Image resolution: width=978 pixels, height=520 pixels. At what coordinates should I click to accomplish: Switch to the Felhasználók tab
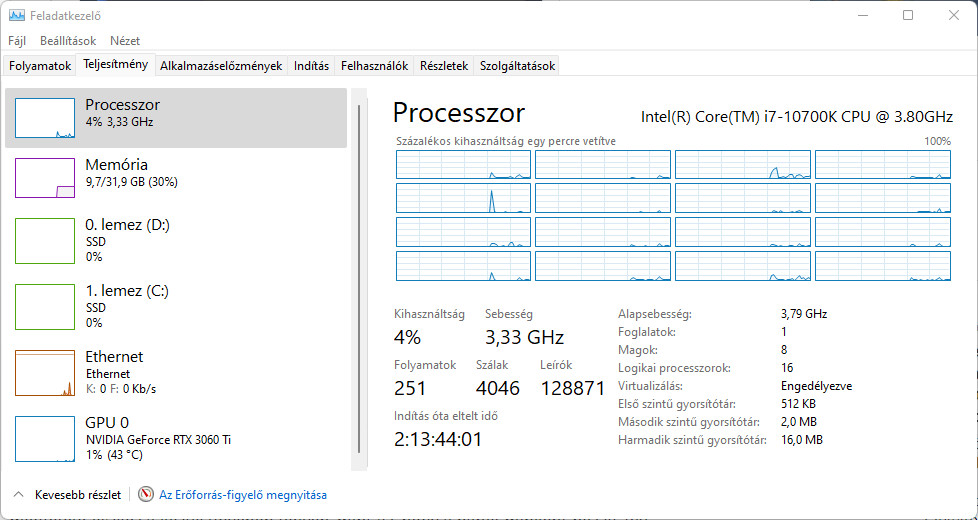(x=374, y=66)
